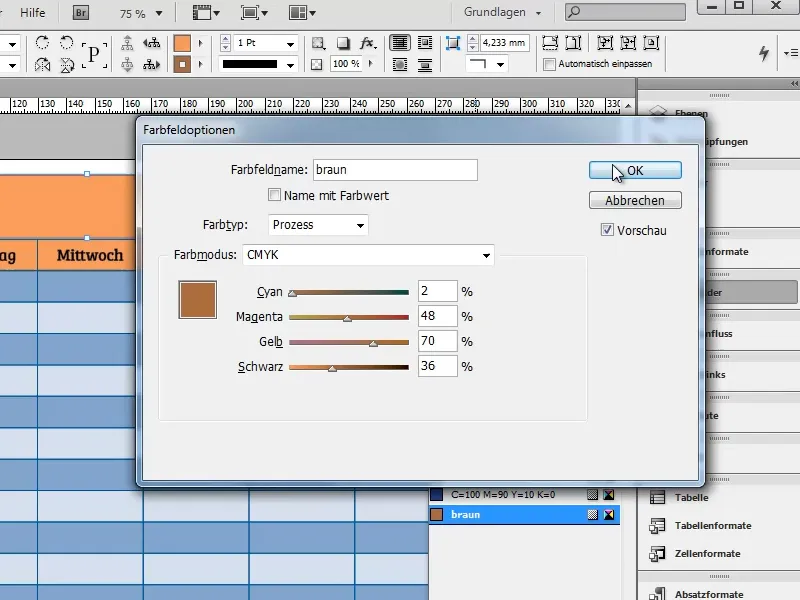Click the Rotate 90° clockwise icon
800x600 pixels.
pos(43,43)
